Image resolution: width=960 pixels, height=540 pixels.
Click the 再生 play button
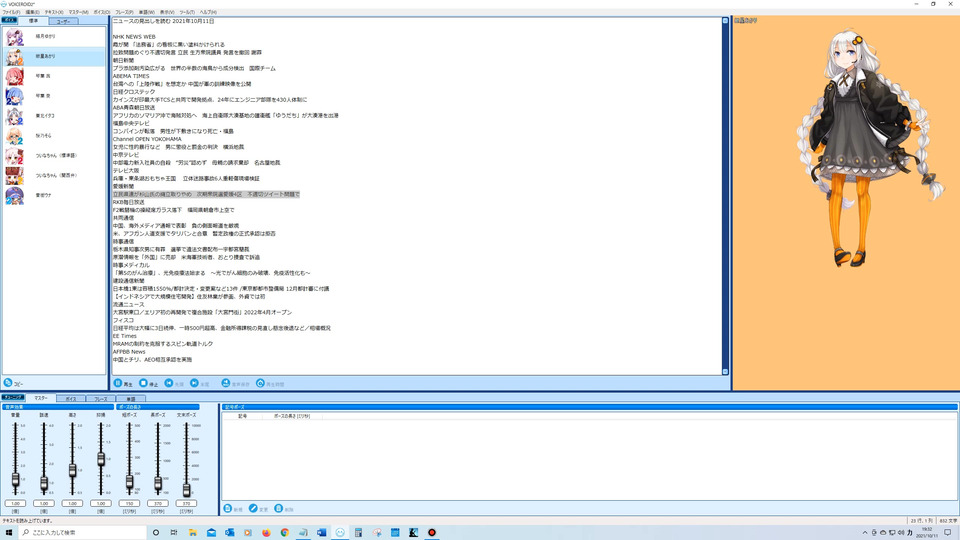tap(123, 383)
